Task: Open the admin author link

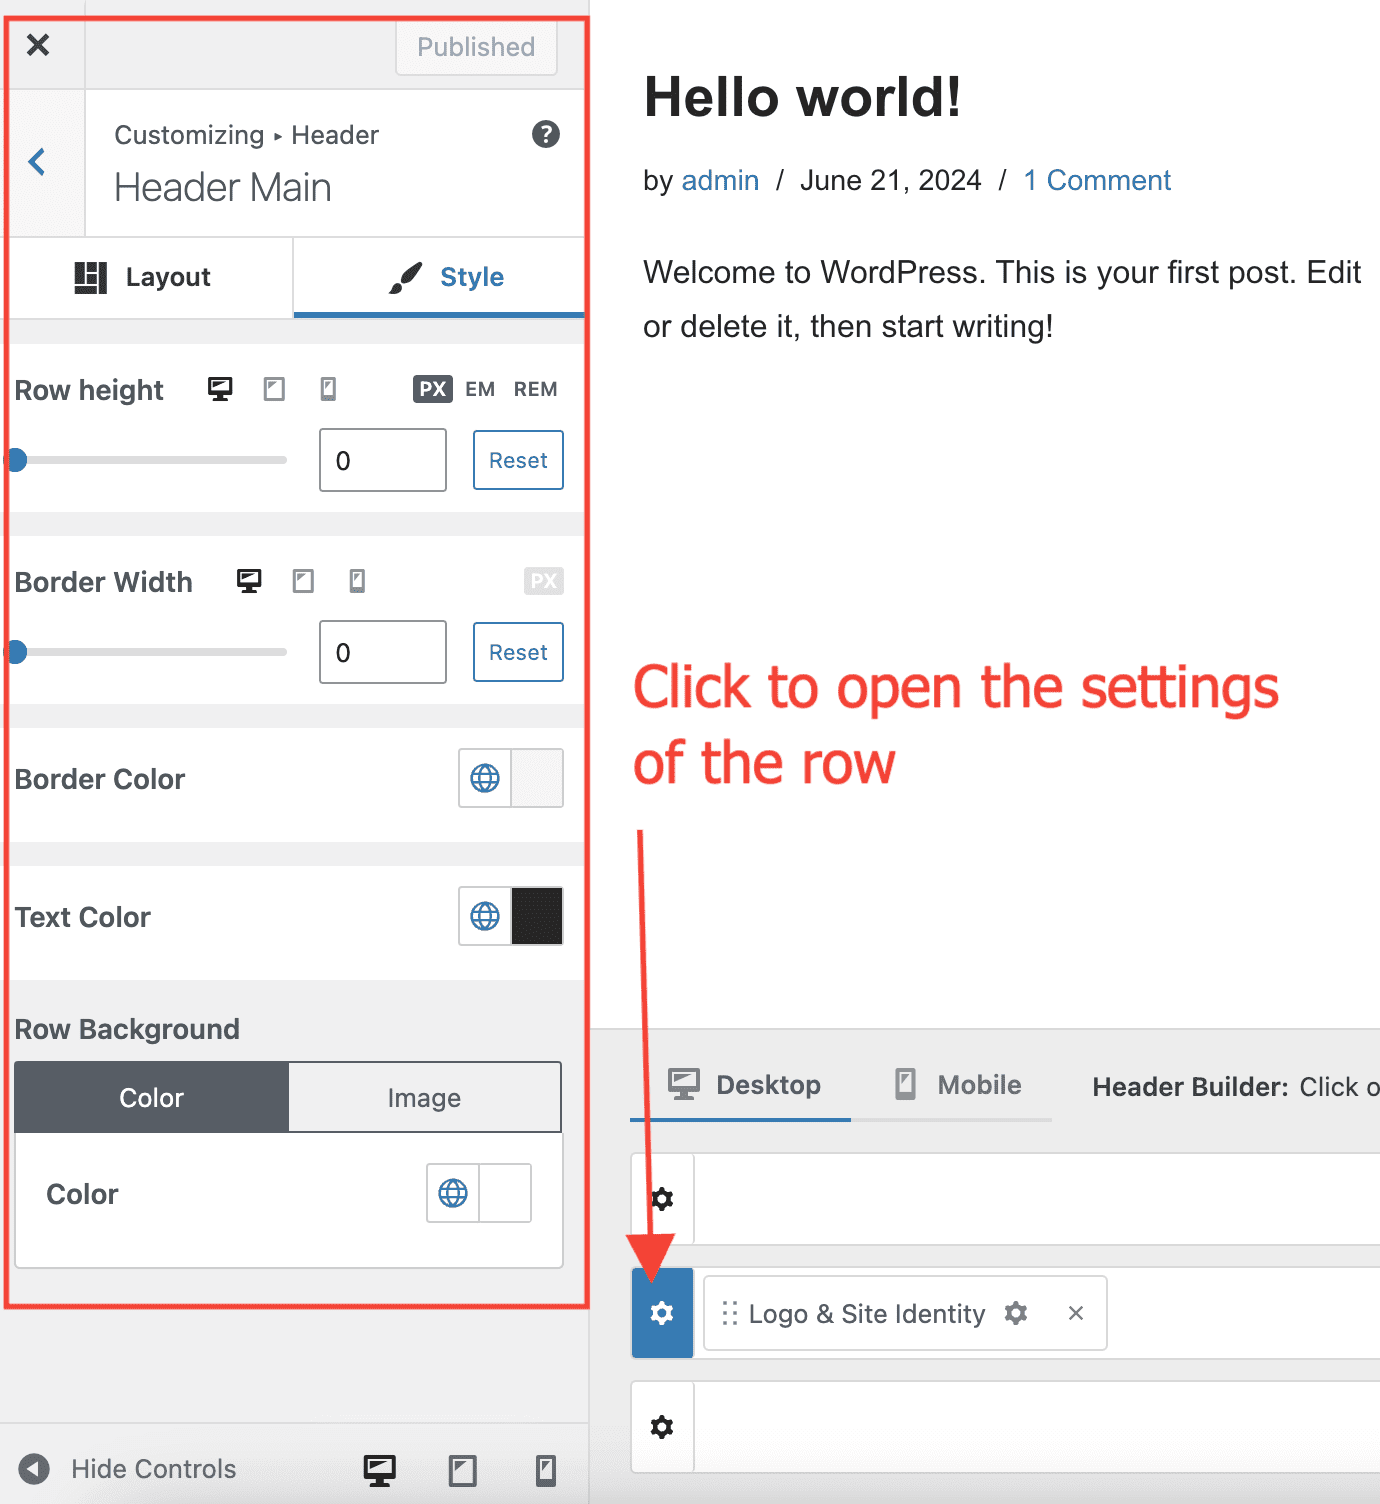Action: (720, 180)
